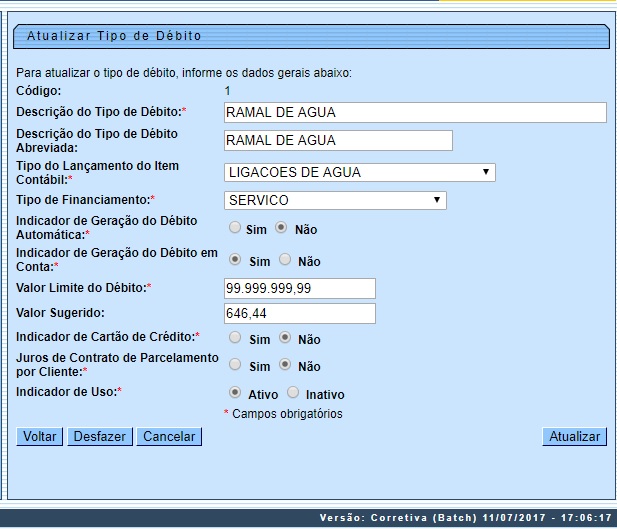
Task: Focus the Descrição do Tipo de Débito field
Action: coord(415,112)
